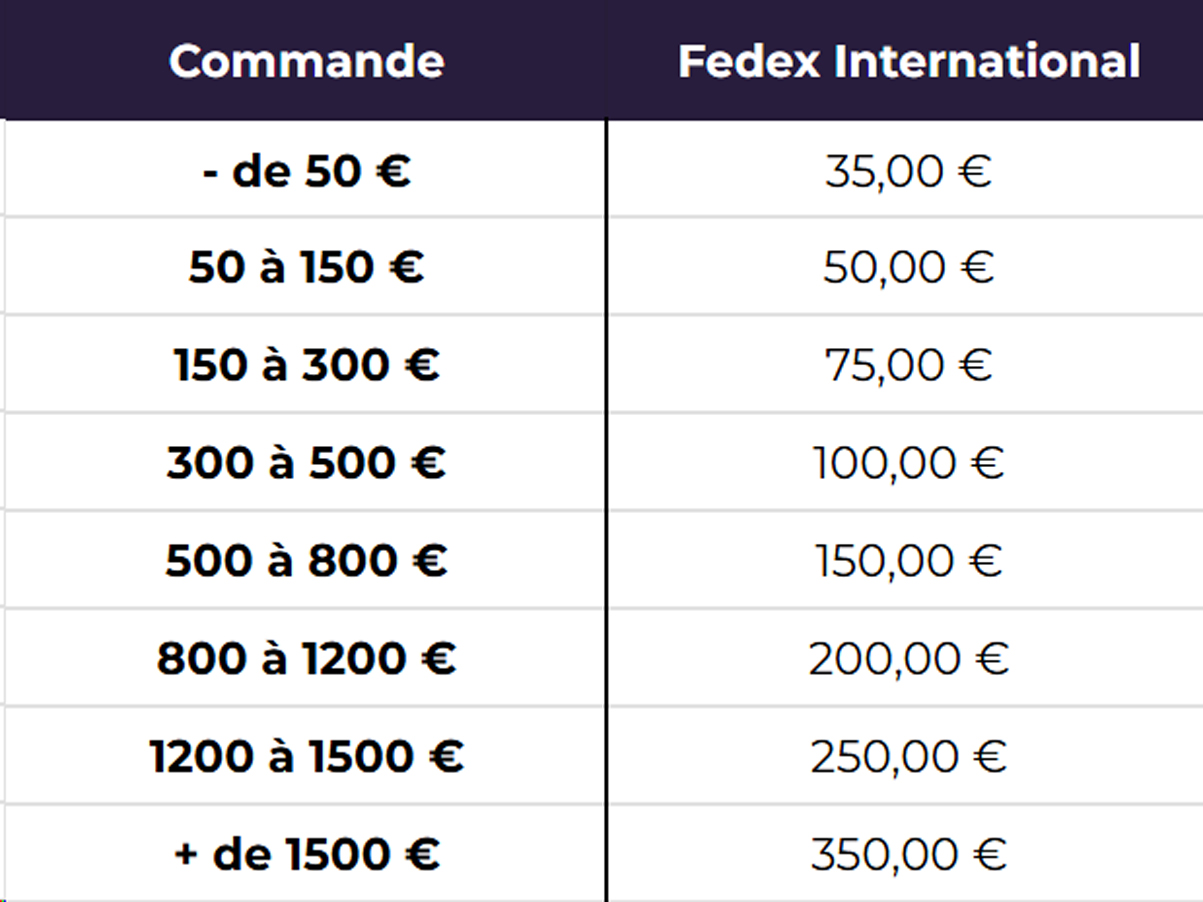Click the 200,00 € shipping price
Image resolution: width=1203 pixels, height=902 pixels.
point(908,658)
